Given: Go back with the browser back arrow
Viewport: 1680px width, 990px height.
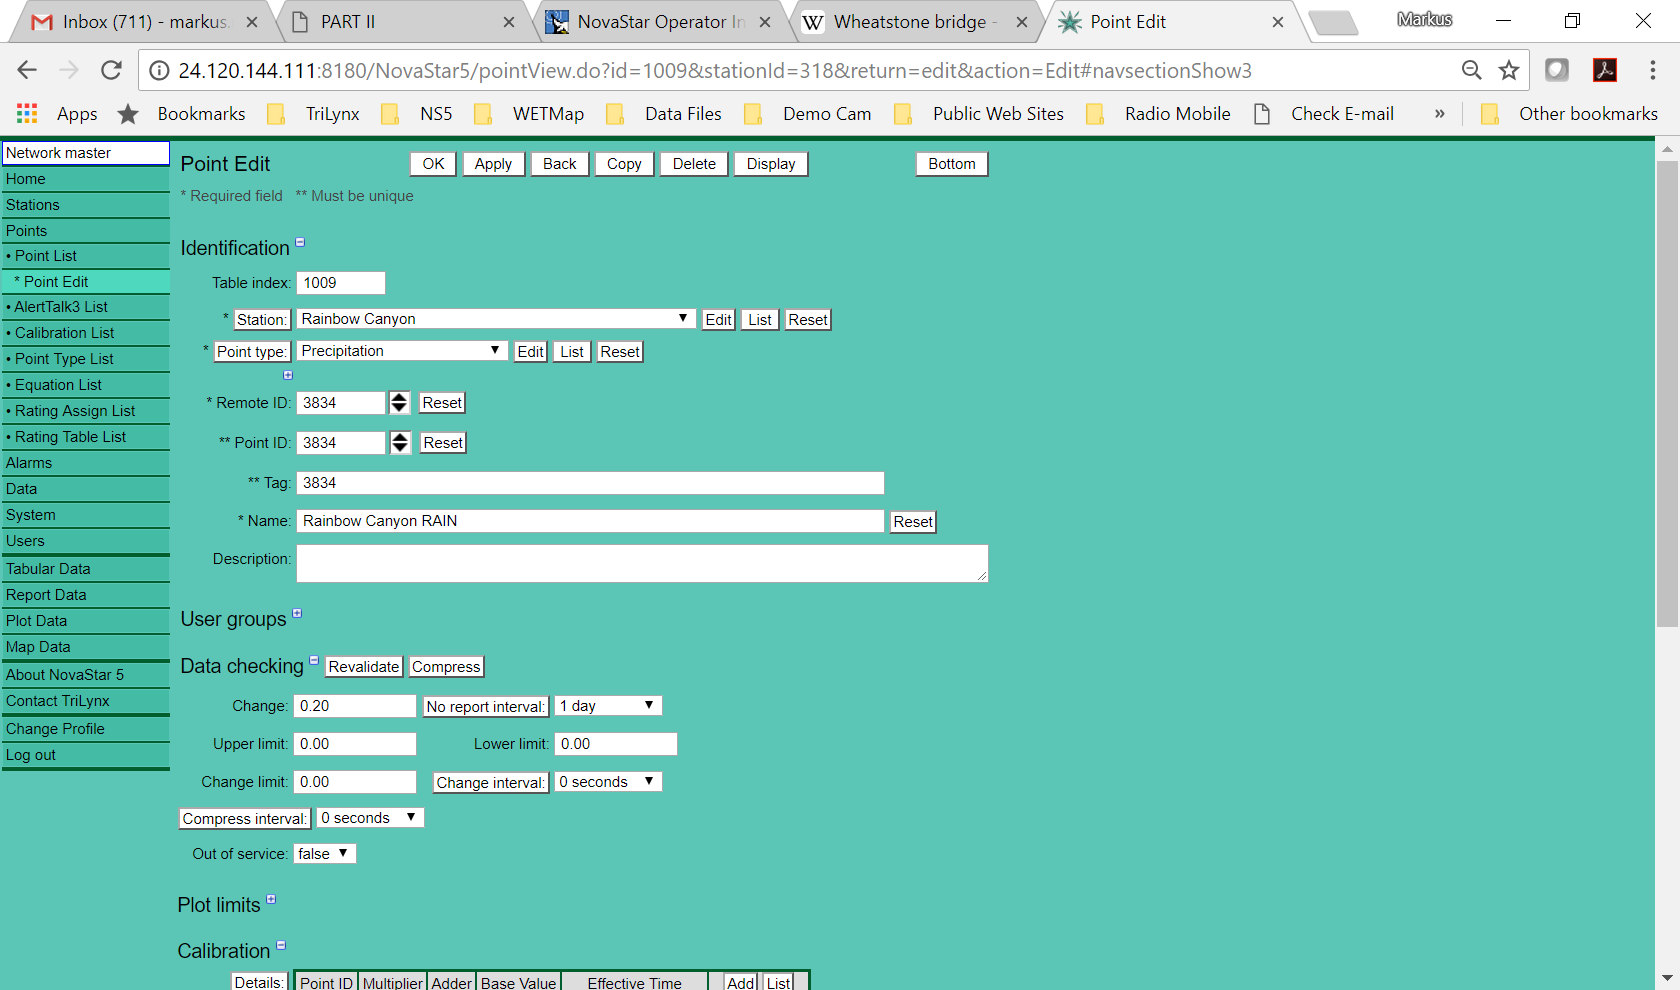Looking at the screenshot, I should [x=27, y=70].
